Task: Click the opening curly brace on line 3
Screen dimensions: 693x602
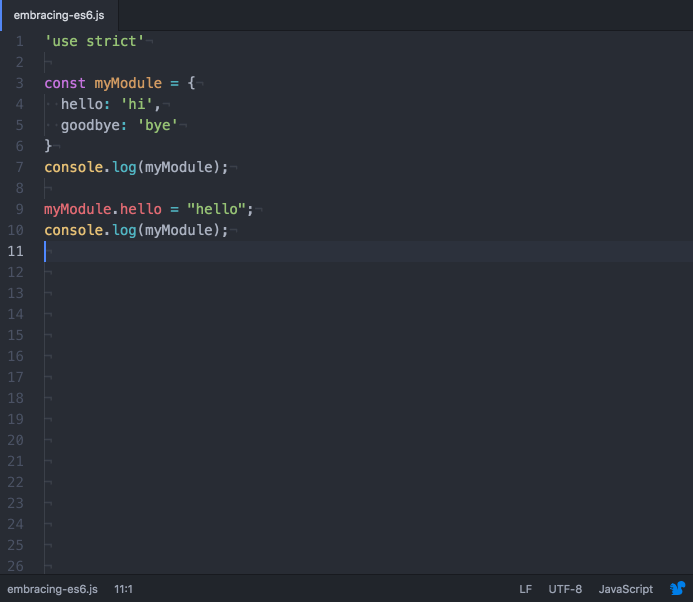Action: tap(191, 83)
